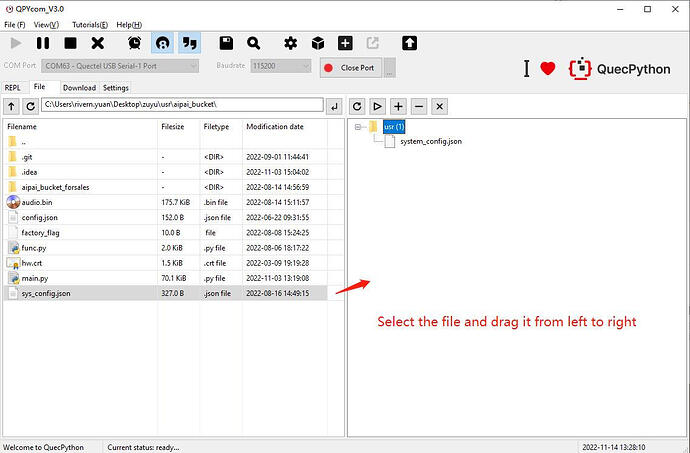Open the View(V) menu
Screen dimensions: 690x453
point(46,25)
